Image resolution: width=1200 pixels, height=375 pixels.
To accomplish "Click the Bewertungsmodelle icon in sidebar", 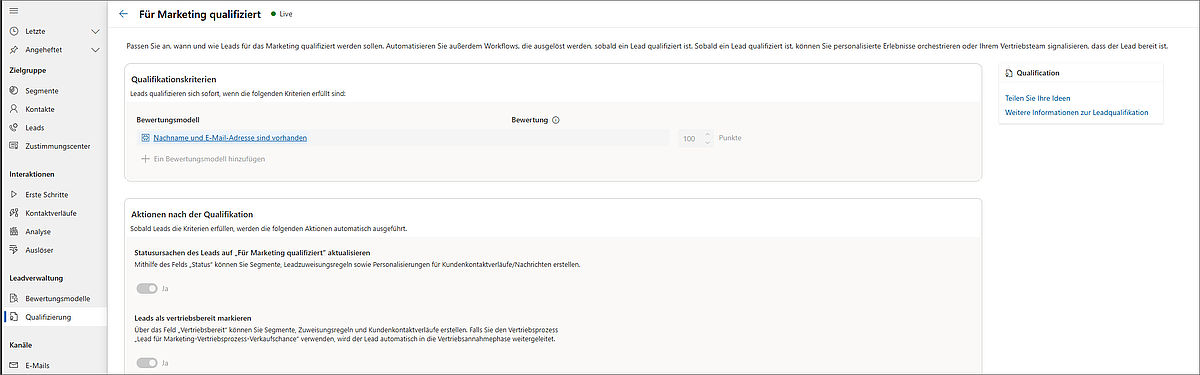I will pos(13,298).
